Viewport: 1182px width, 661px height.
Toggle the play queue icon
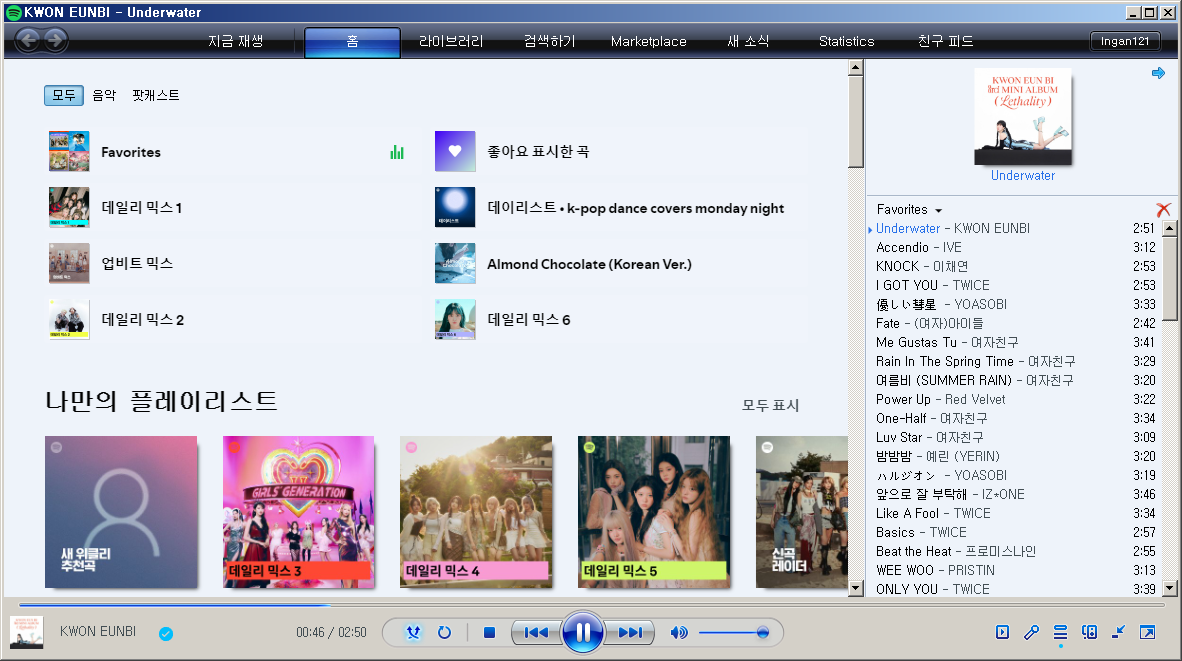point(1061,632)
